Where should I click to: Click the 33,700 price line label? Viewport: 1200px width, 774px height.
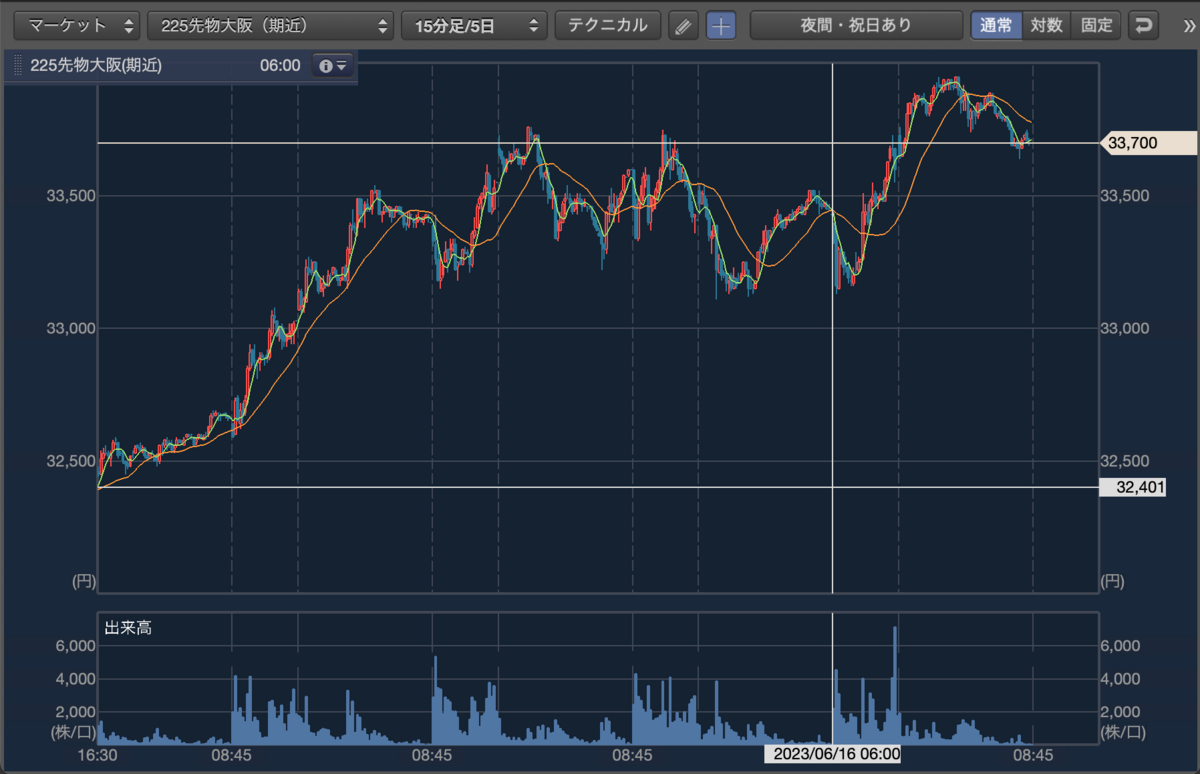click(1147, 143)
